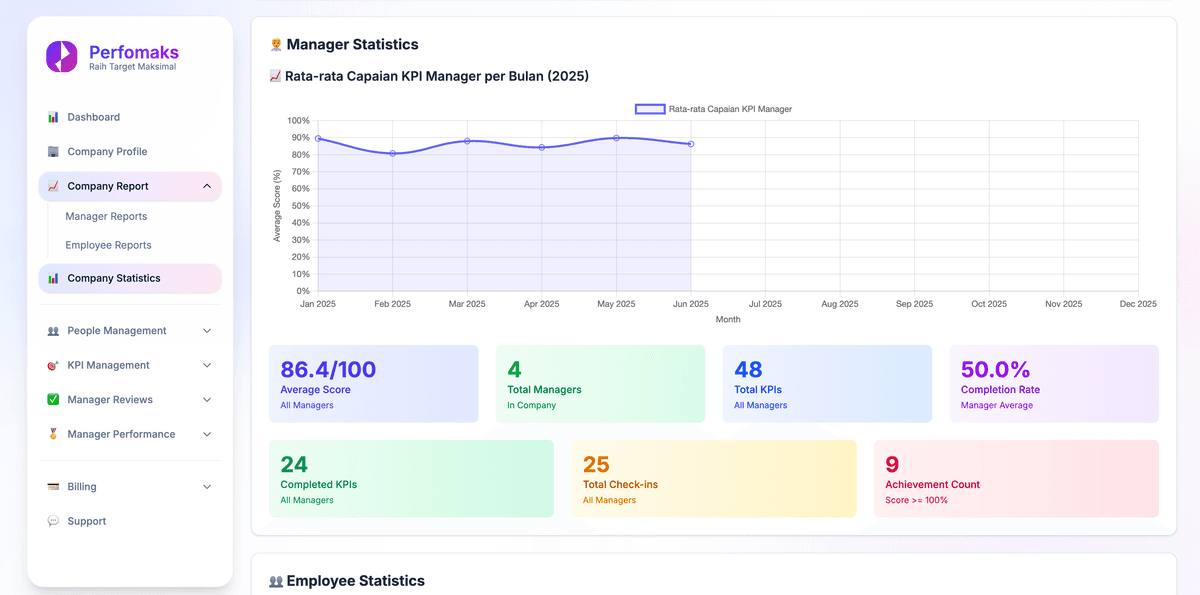
Task: Click the Dashboard bar chart icon
Action: coord(53,118)
